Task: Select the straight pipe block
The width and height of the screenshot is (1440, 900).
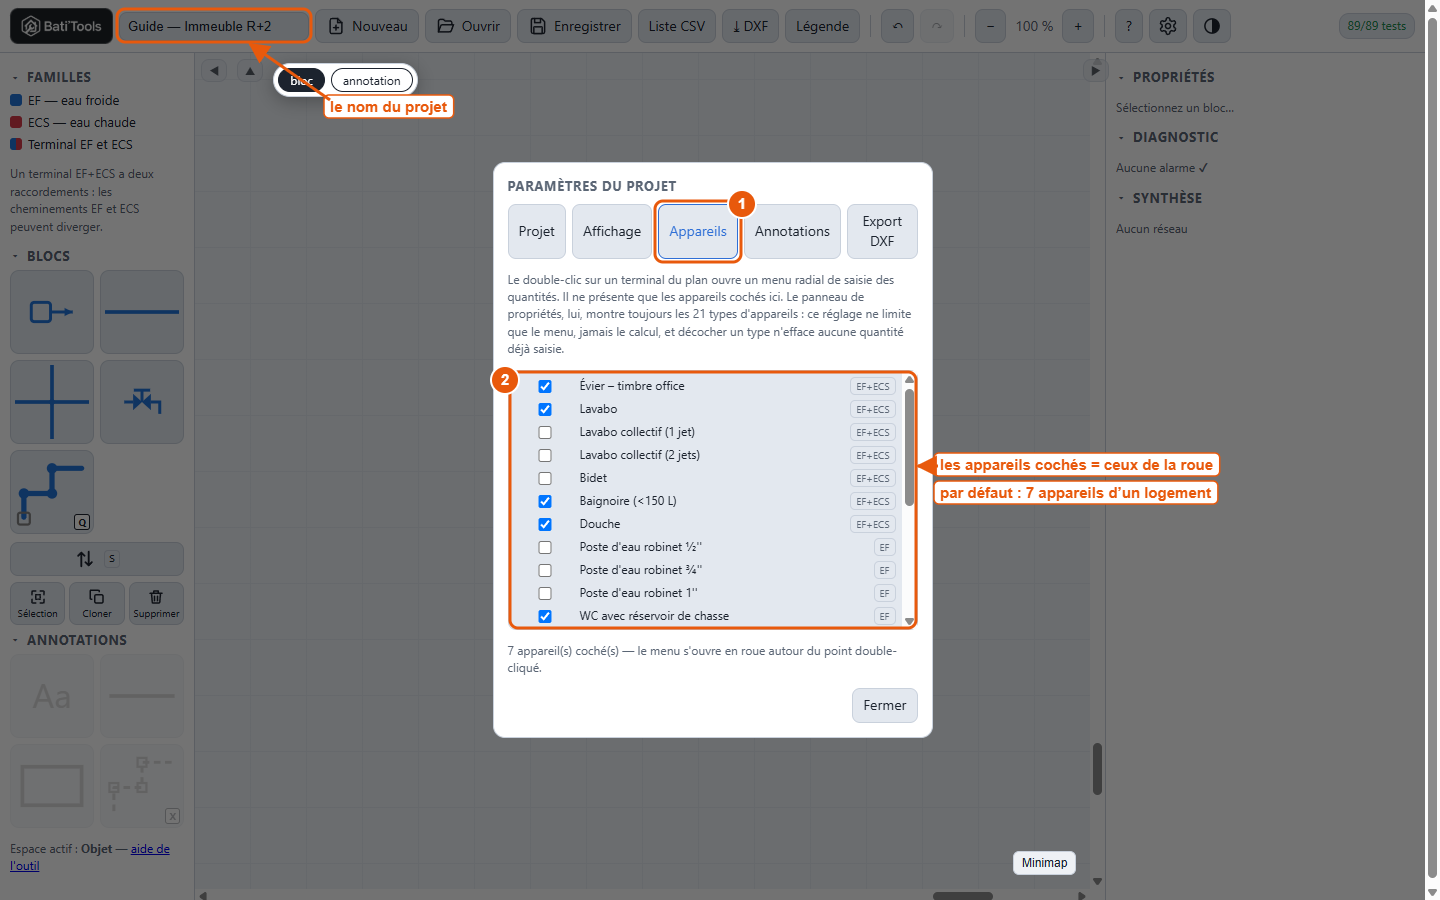Action: (x=142, y=312)
